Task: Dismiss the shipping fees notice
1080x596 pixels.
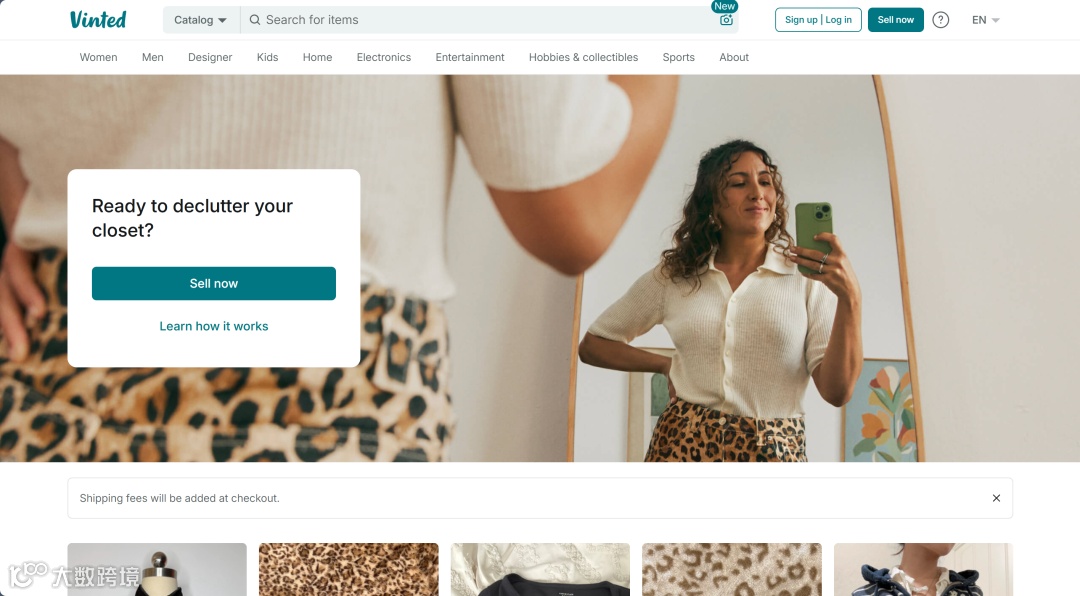Action: pyautogui.click(x=996, y=498)
